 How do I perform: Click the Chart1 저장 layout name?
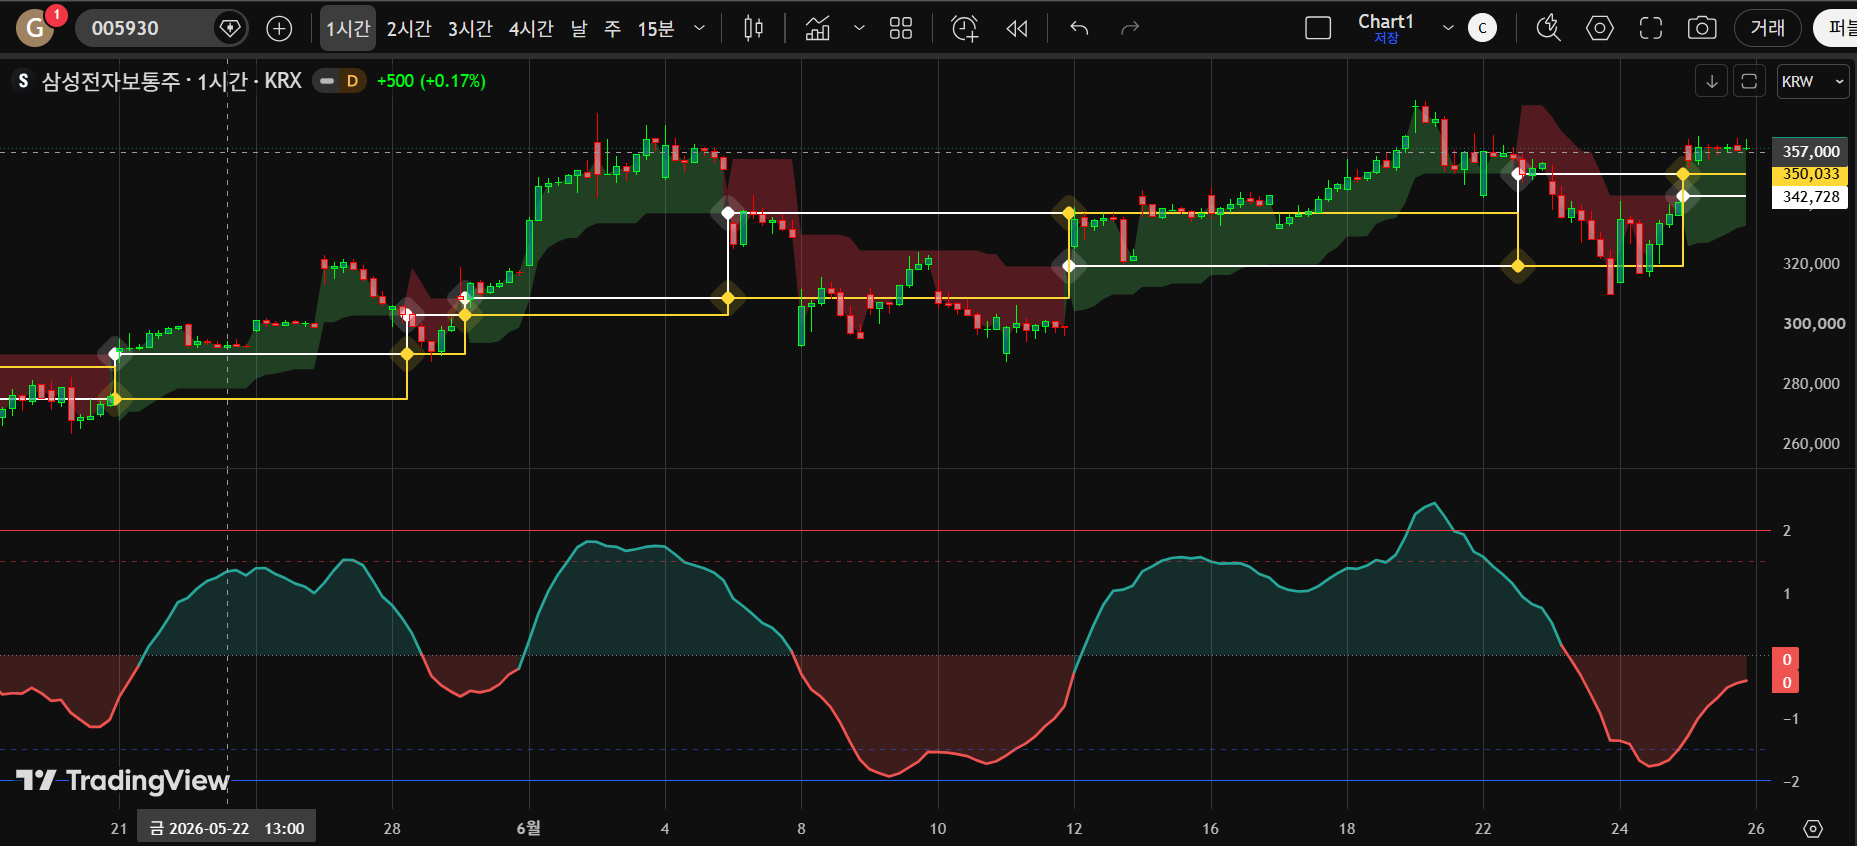coord(1386,28)
